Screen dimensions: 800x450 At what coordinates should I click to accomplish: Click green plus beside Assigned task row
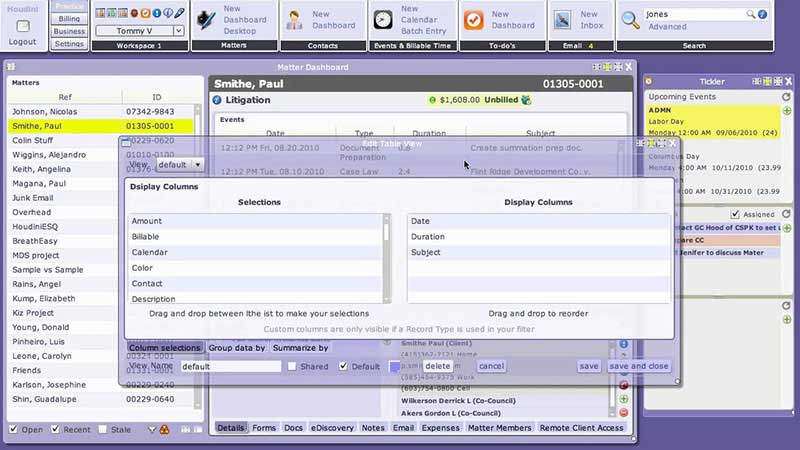point(787,228)
